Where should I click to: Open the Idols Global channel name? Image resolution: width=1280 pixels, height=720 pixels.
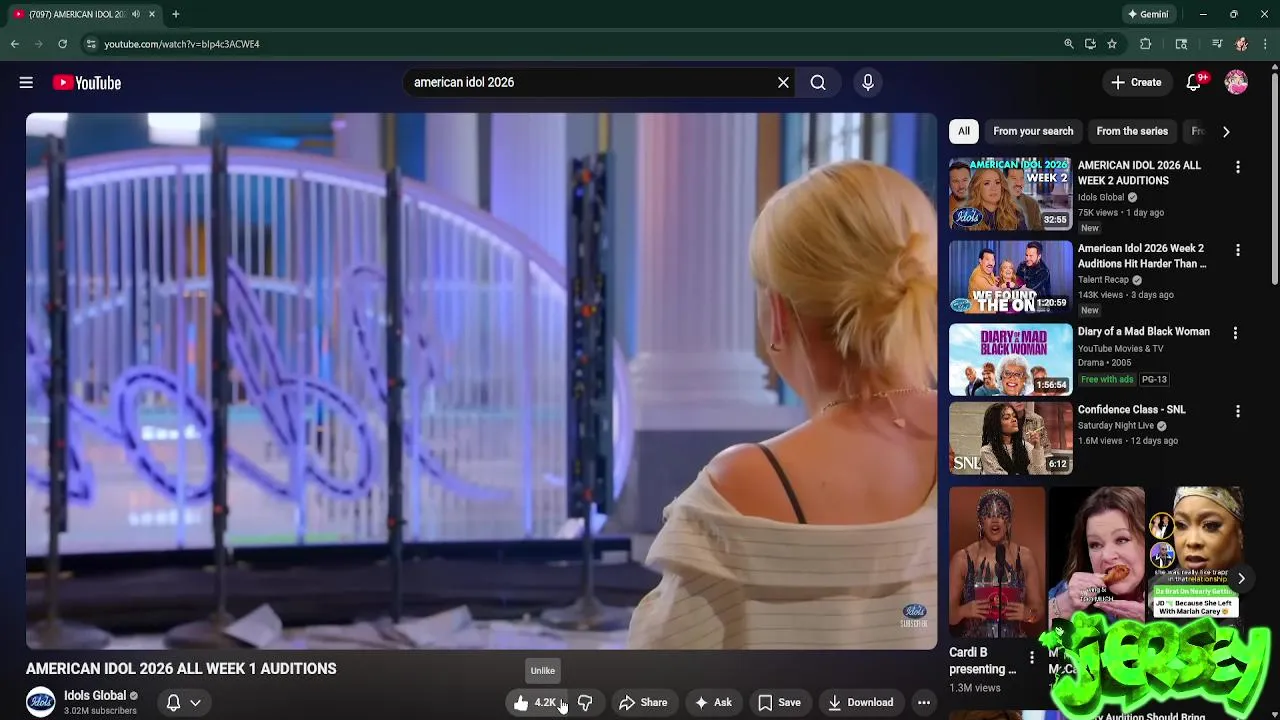click(x=95, y=696)
